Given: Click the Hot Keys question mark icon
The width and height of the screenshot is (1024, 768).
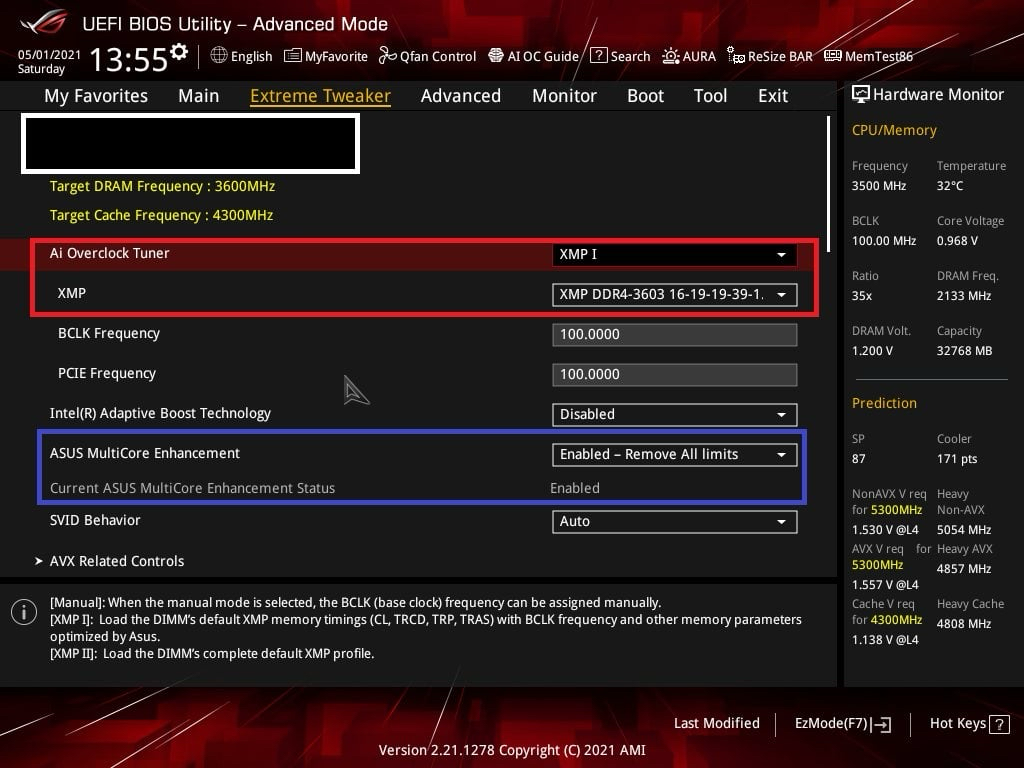Looking at the screenshot, I should click(999, 724).
